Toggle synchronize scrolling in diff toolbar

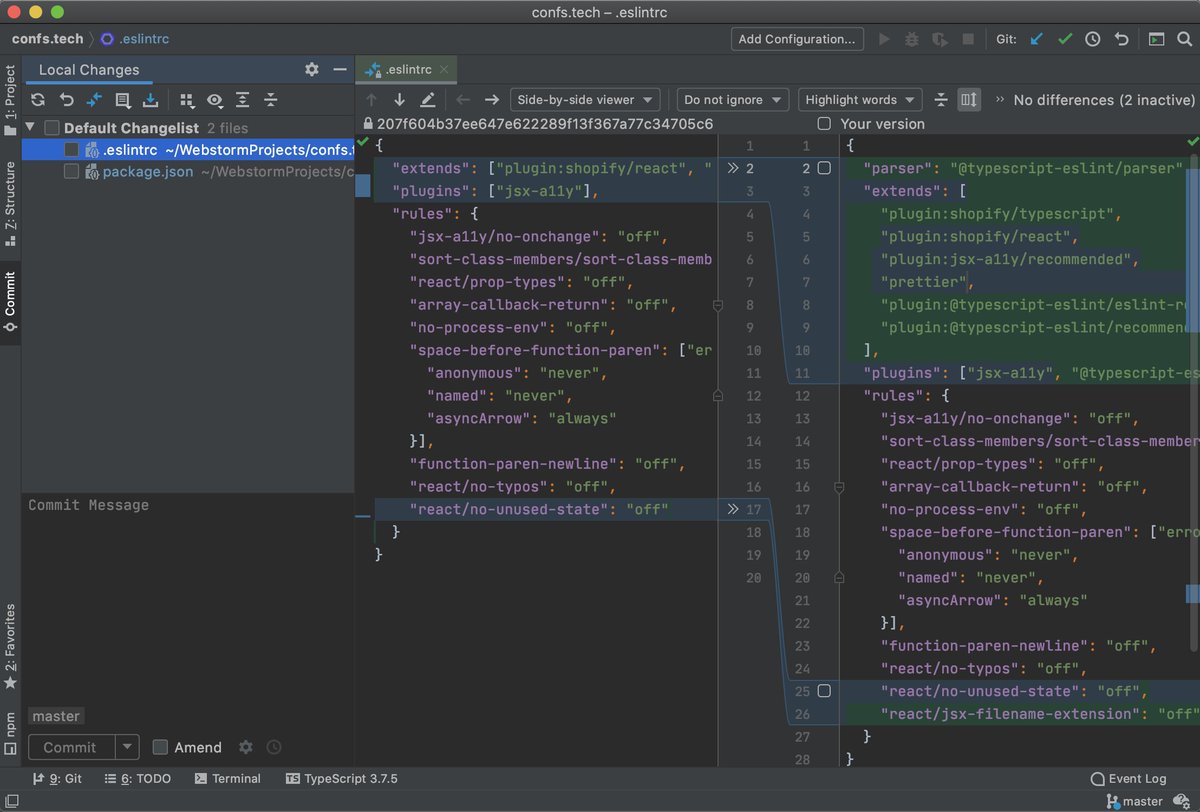[x=968, y=99]
